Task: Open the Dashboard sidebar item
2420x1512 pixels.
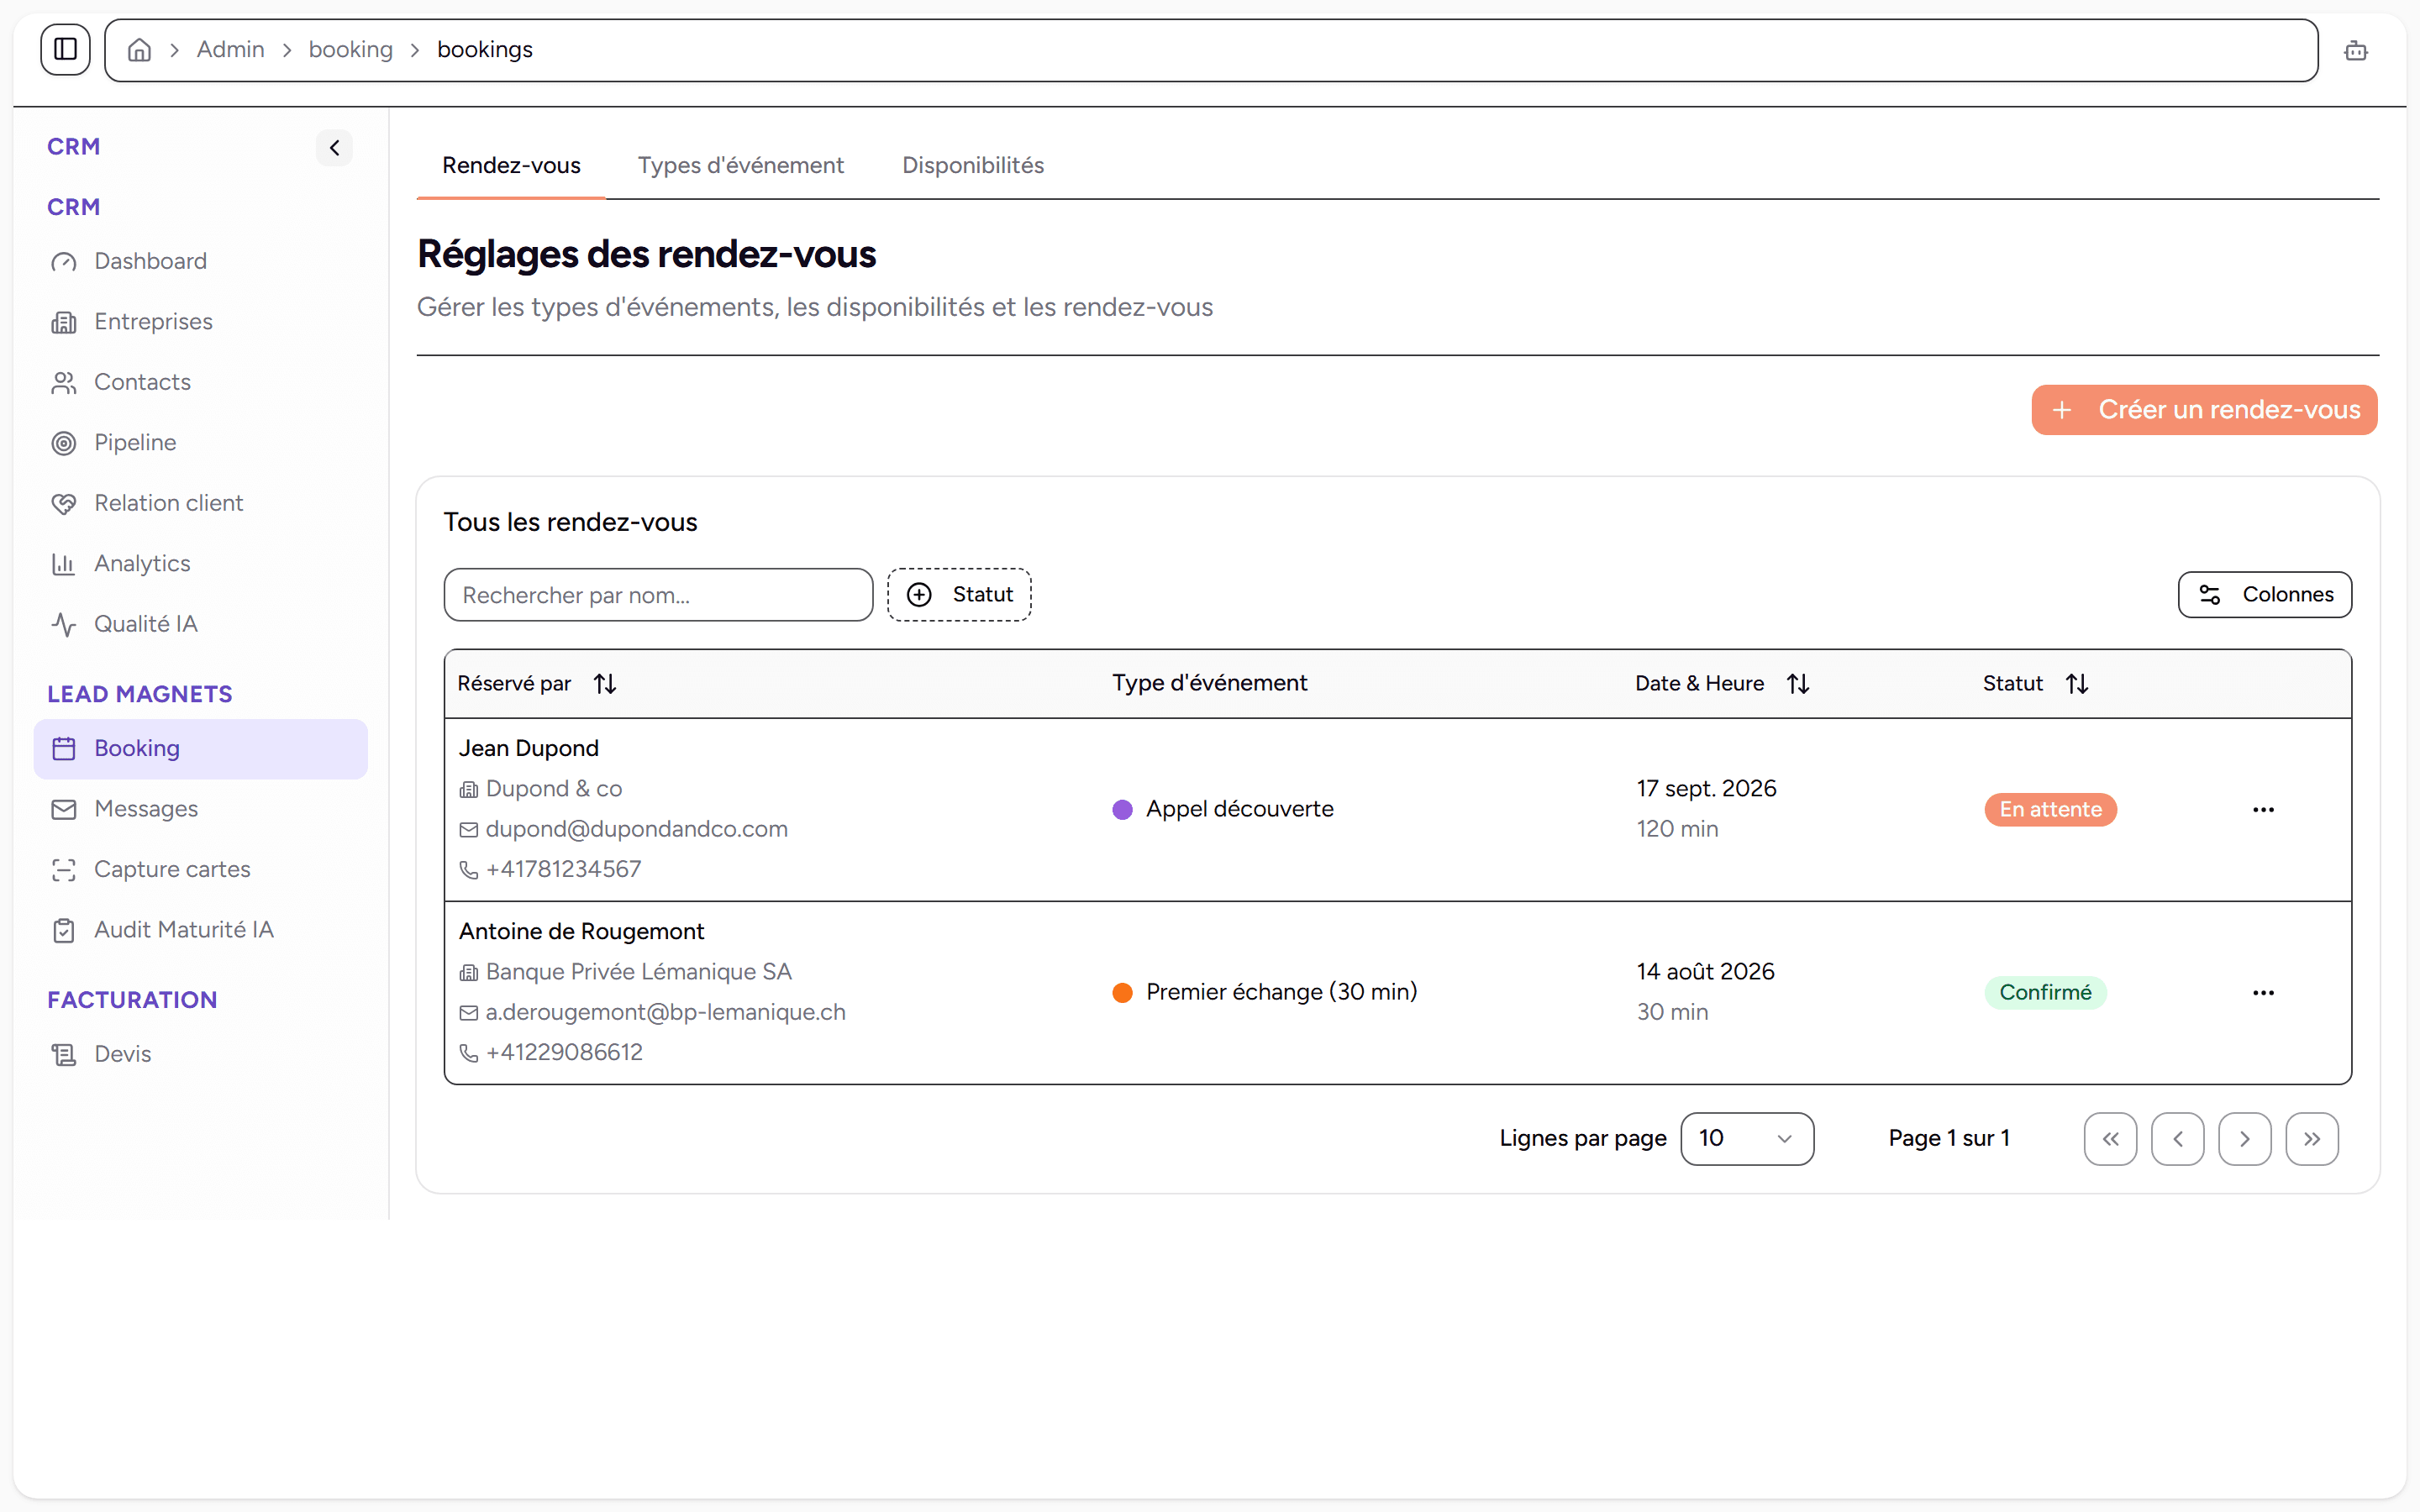Action: 200,261
